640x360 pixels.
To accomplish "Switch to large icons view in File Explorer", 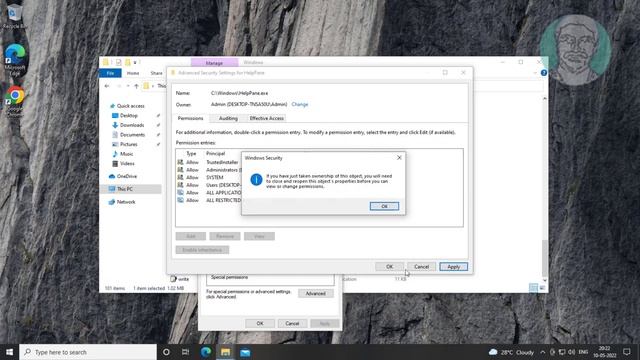I will [x=542, y=288].
